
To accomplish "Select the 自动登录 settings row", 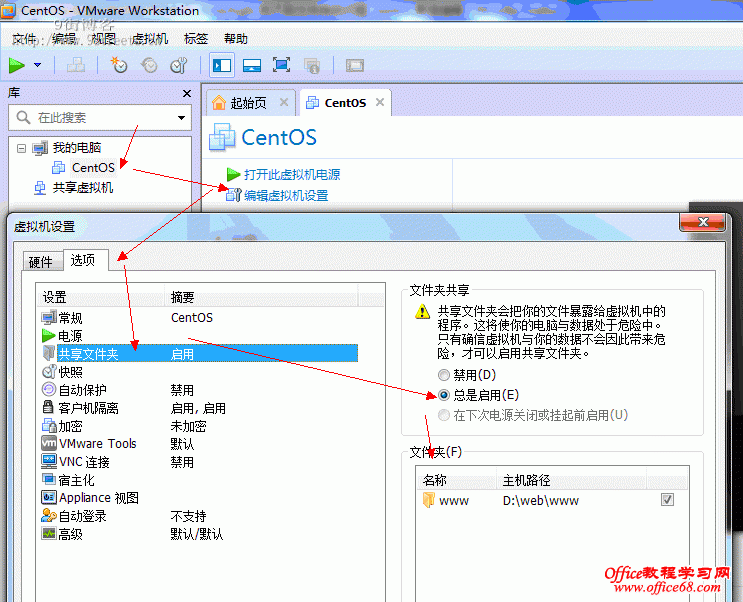I will 199,516.
